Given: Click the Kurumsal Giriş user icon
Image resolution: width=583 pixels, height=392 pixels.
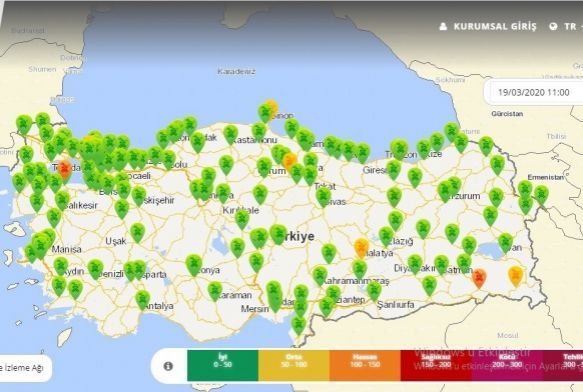Looking at the screenshot, I should [443, 26].
